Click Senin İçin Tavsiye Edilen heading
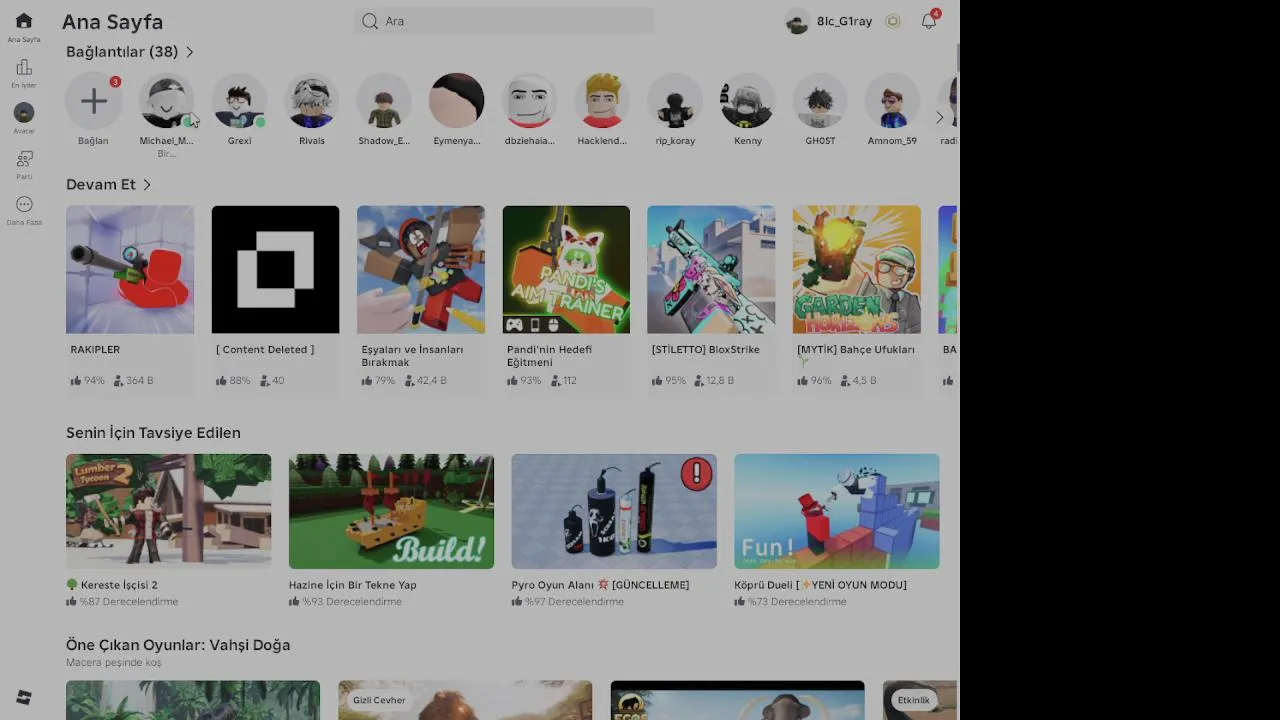 pos(153,433)
